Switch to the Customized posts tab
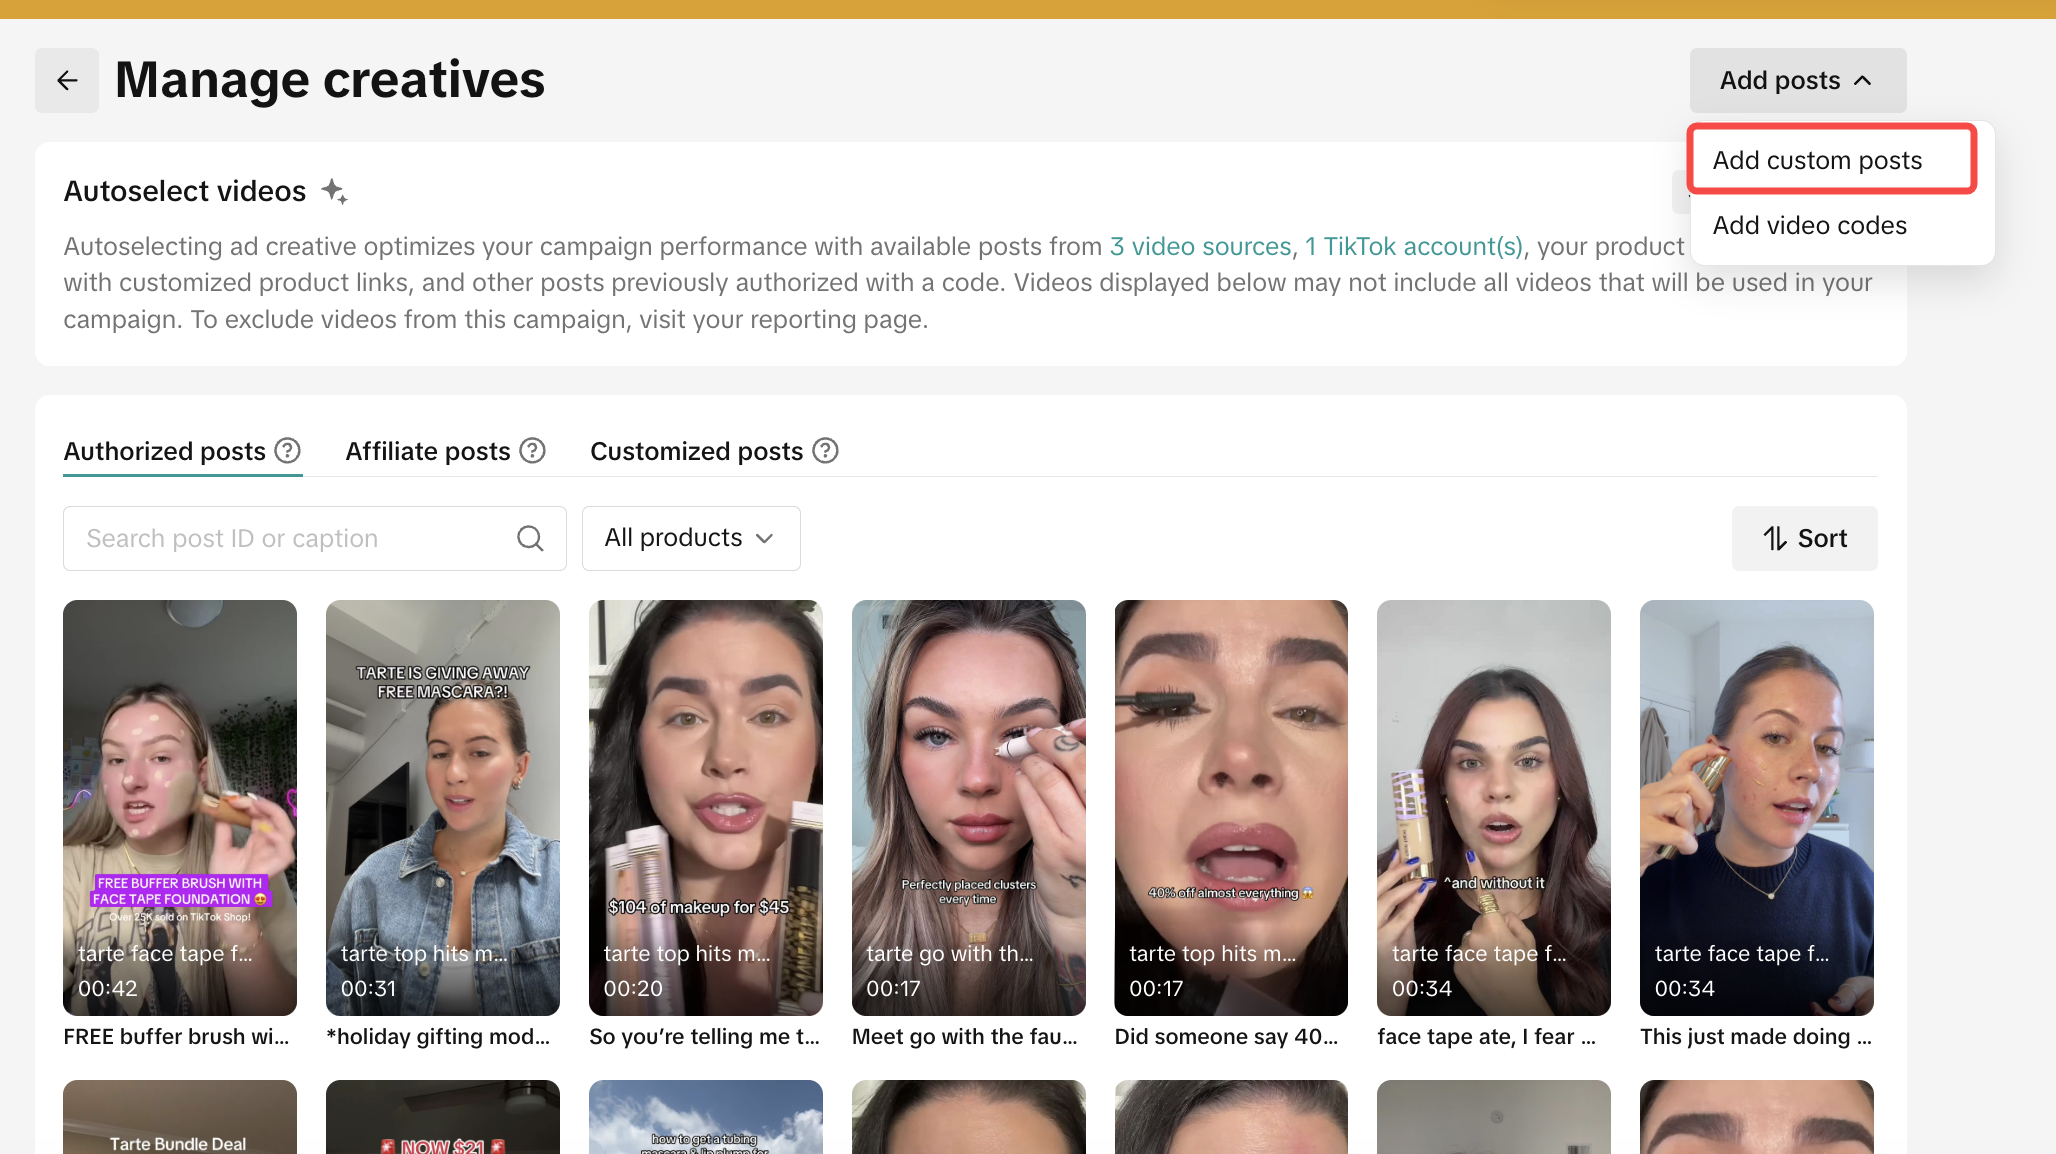 pyautogui.click(x=696, y=451)
